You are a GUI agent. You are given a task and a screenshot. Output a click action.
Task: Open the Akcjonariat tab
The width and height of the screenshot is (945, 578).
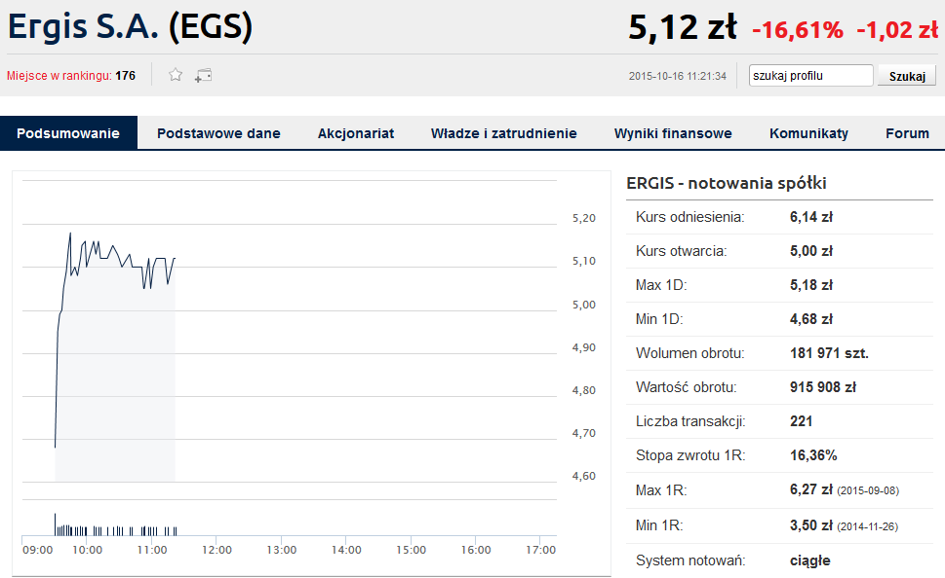[356, 133]
